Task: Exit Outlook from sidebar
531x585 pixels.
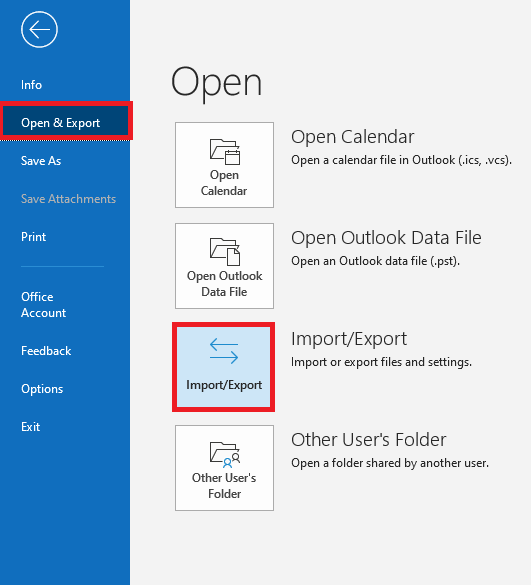Action: coord(31,427)
